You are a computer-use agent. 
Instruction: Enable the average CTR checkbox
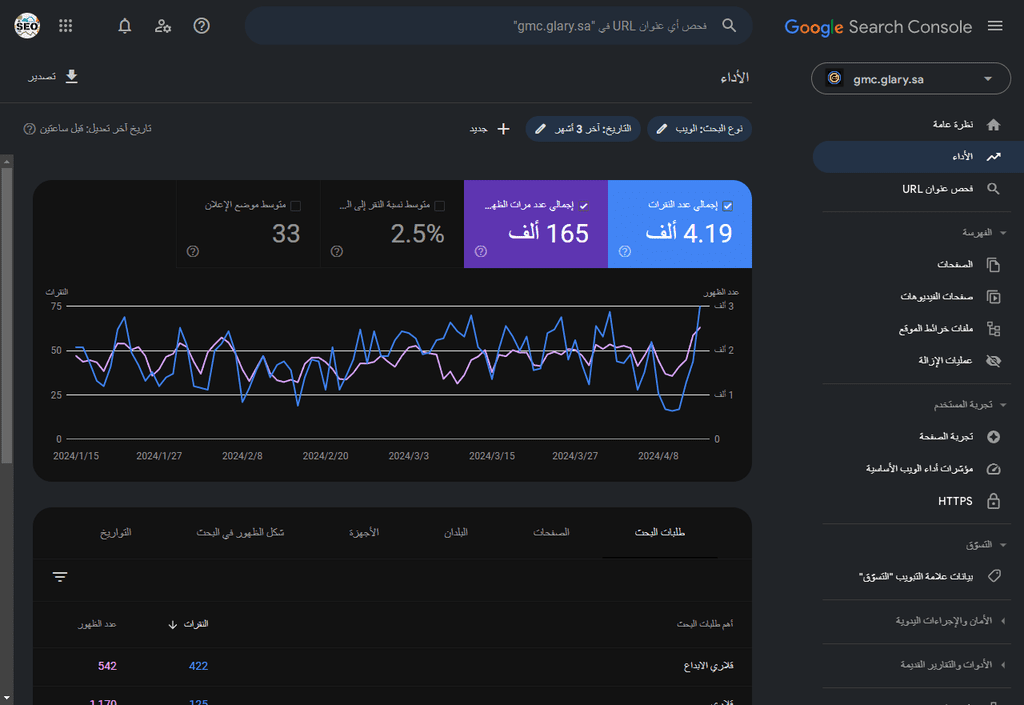pyautogui.click(x=440, y=206)
